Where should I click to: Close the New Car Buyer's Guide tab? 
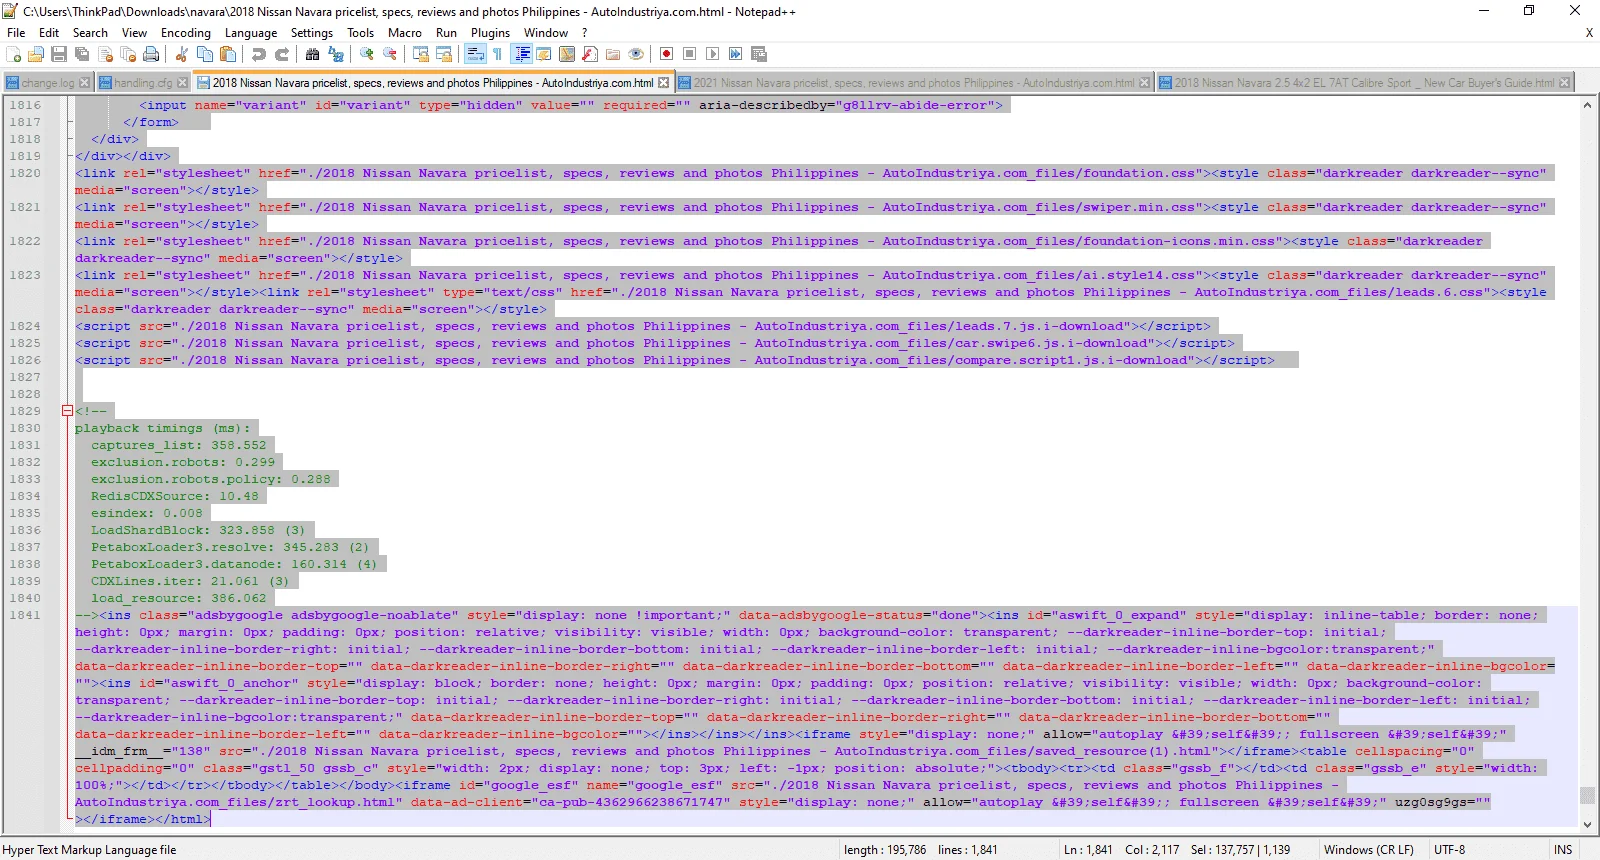(1565, 83)
